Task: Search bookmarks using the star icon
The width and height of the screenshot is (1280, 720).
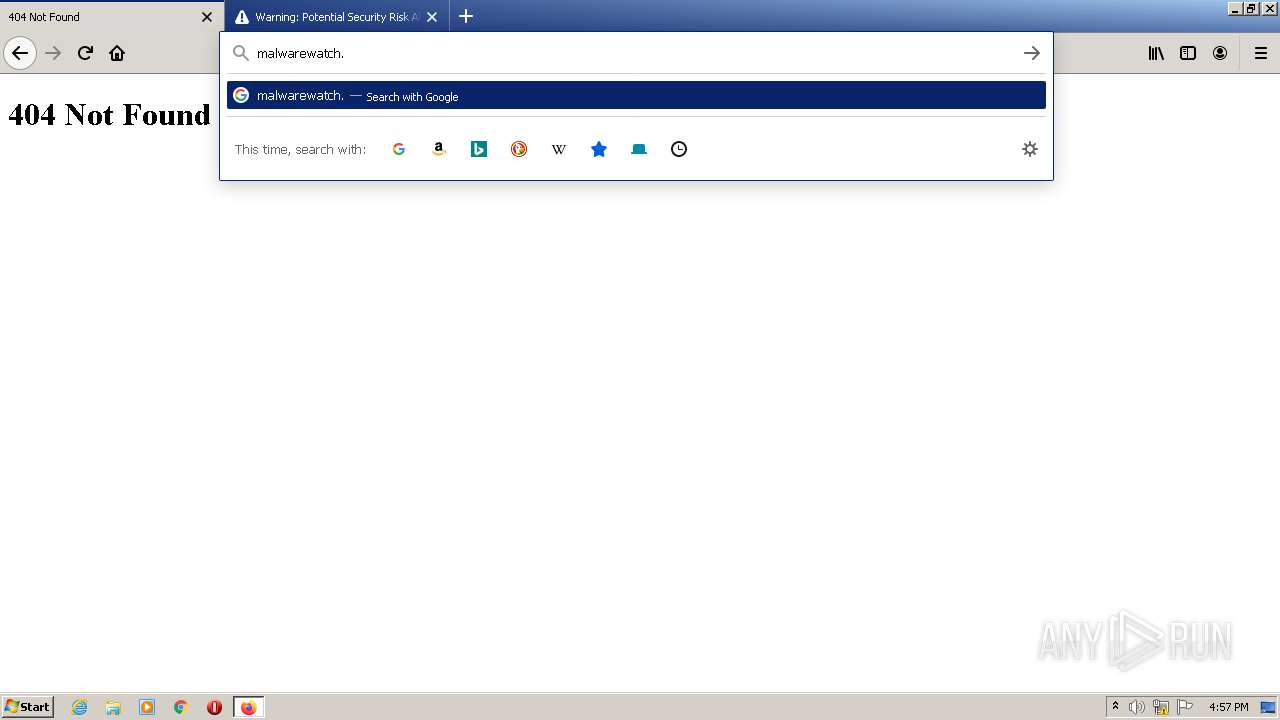Action: pyautogui.click(x=599, y=149)
